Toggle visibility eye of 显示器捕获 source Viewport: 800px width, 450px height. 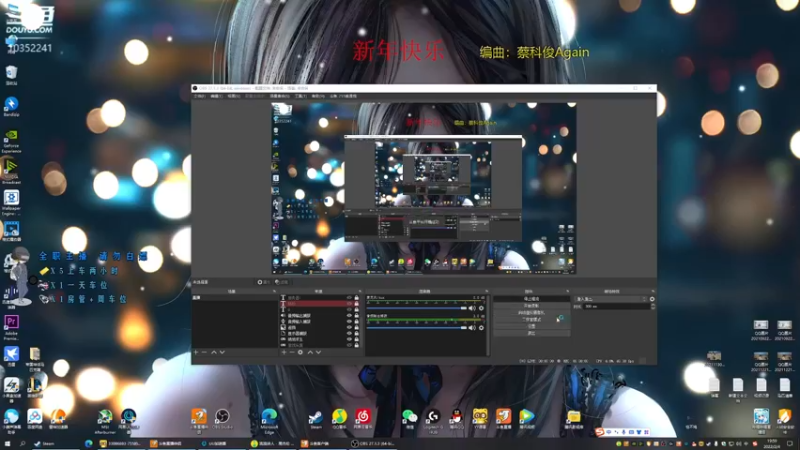[x=349, y=333]
